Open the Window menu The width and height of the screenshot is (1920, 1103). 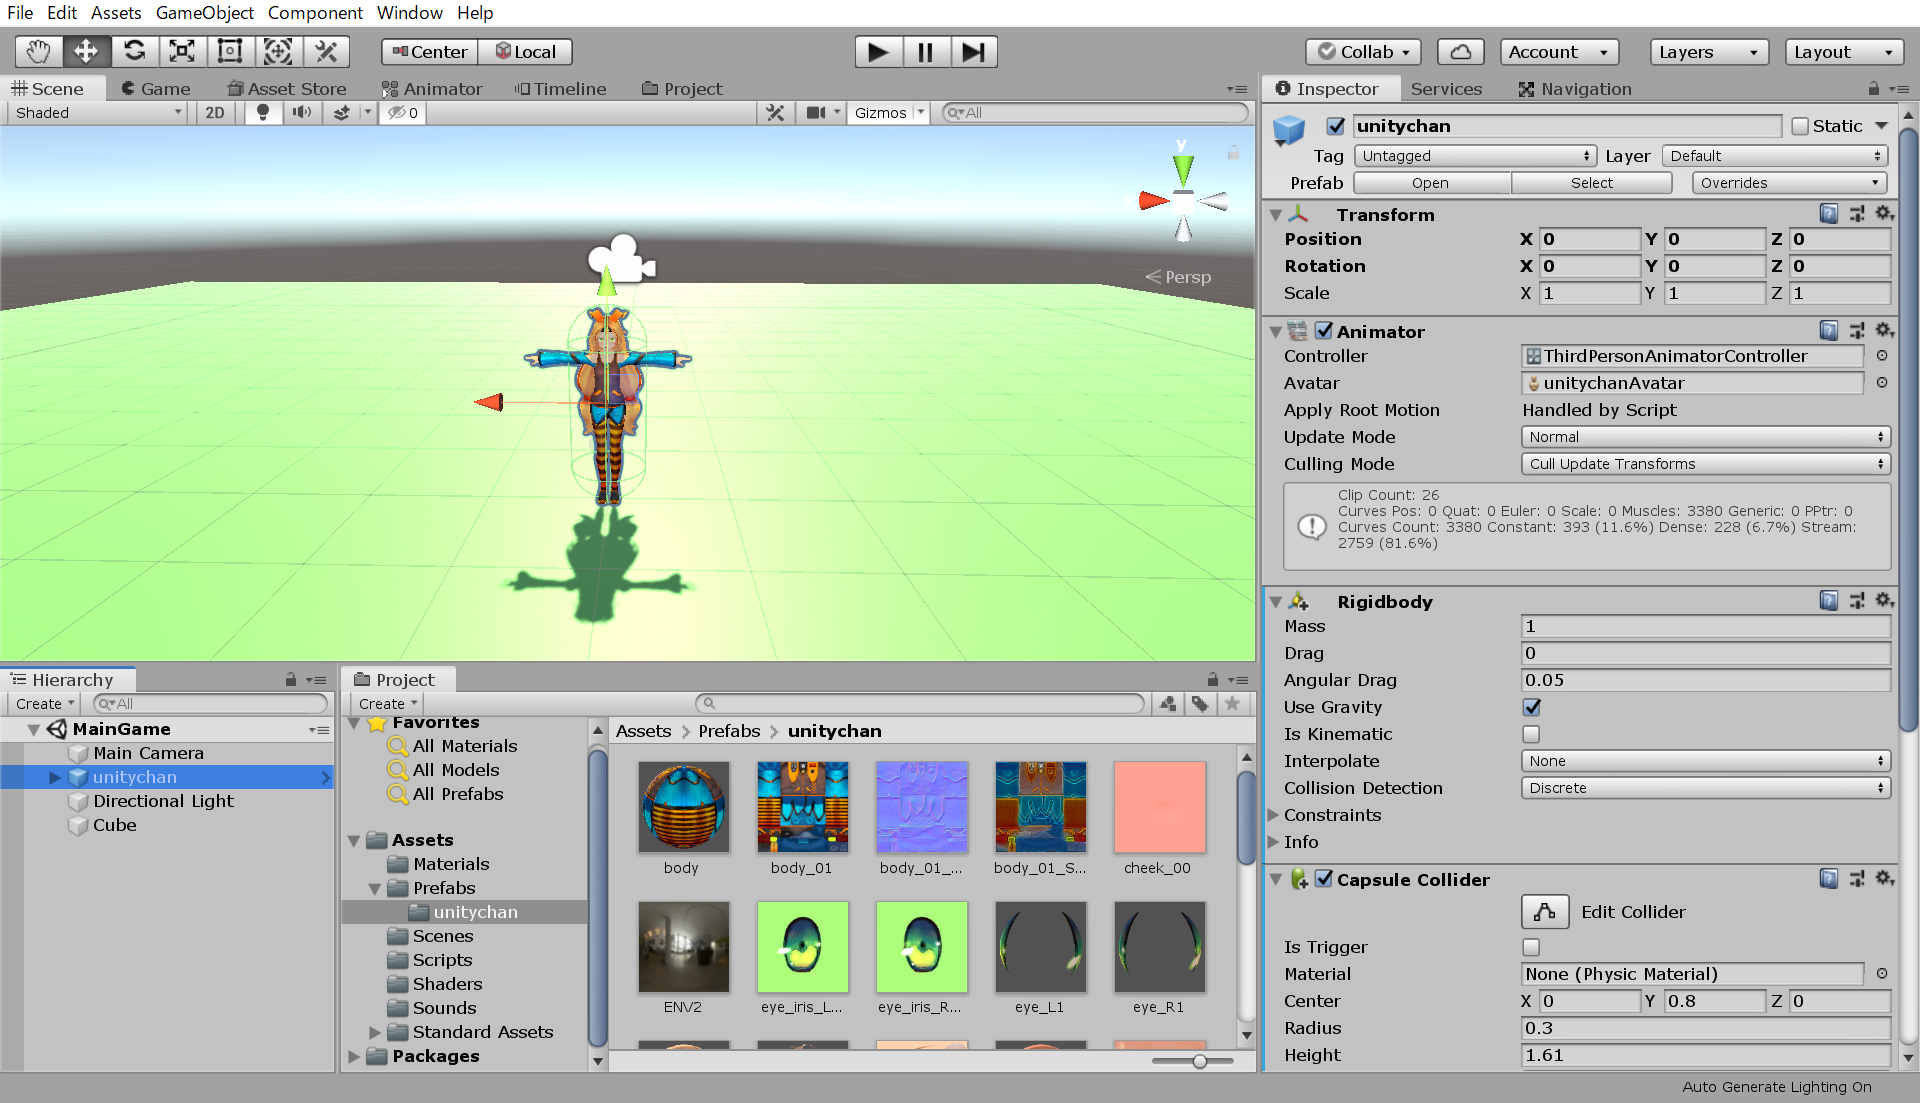pos(410,13)
